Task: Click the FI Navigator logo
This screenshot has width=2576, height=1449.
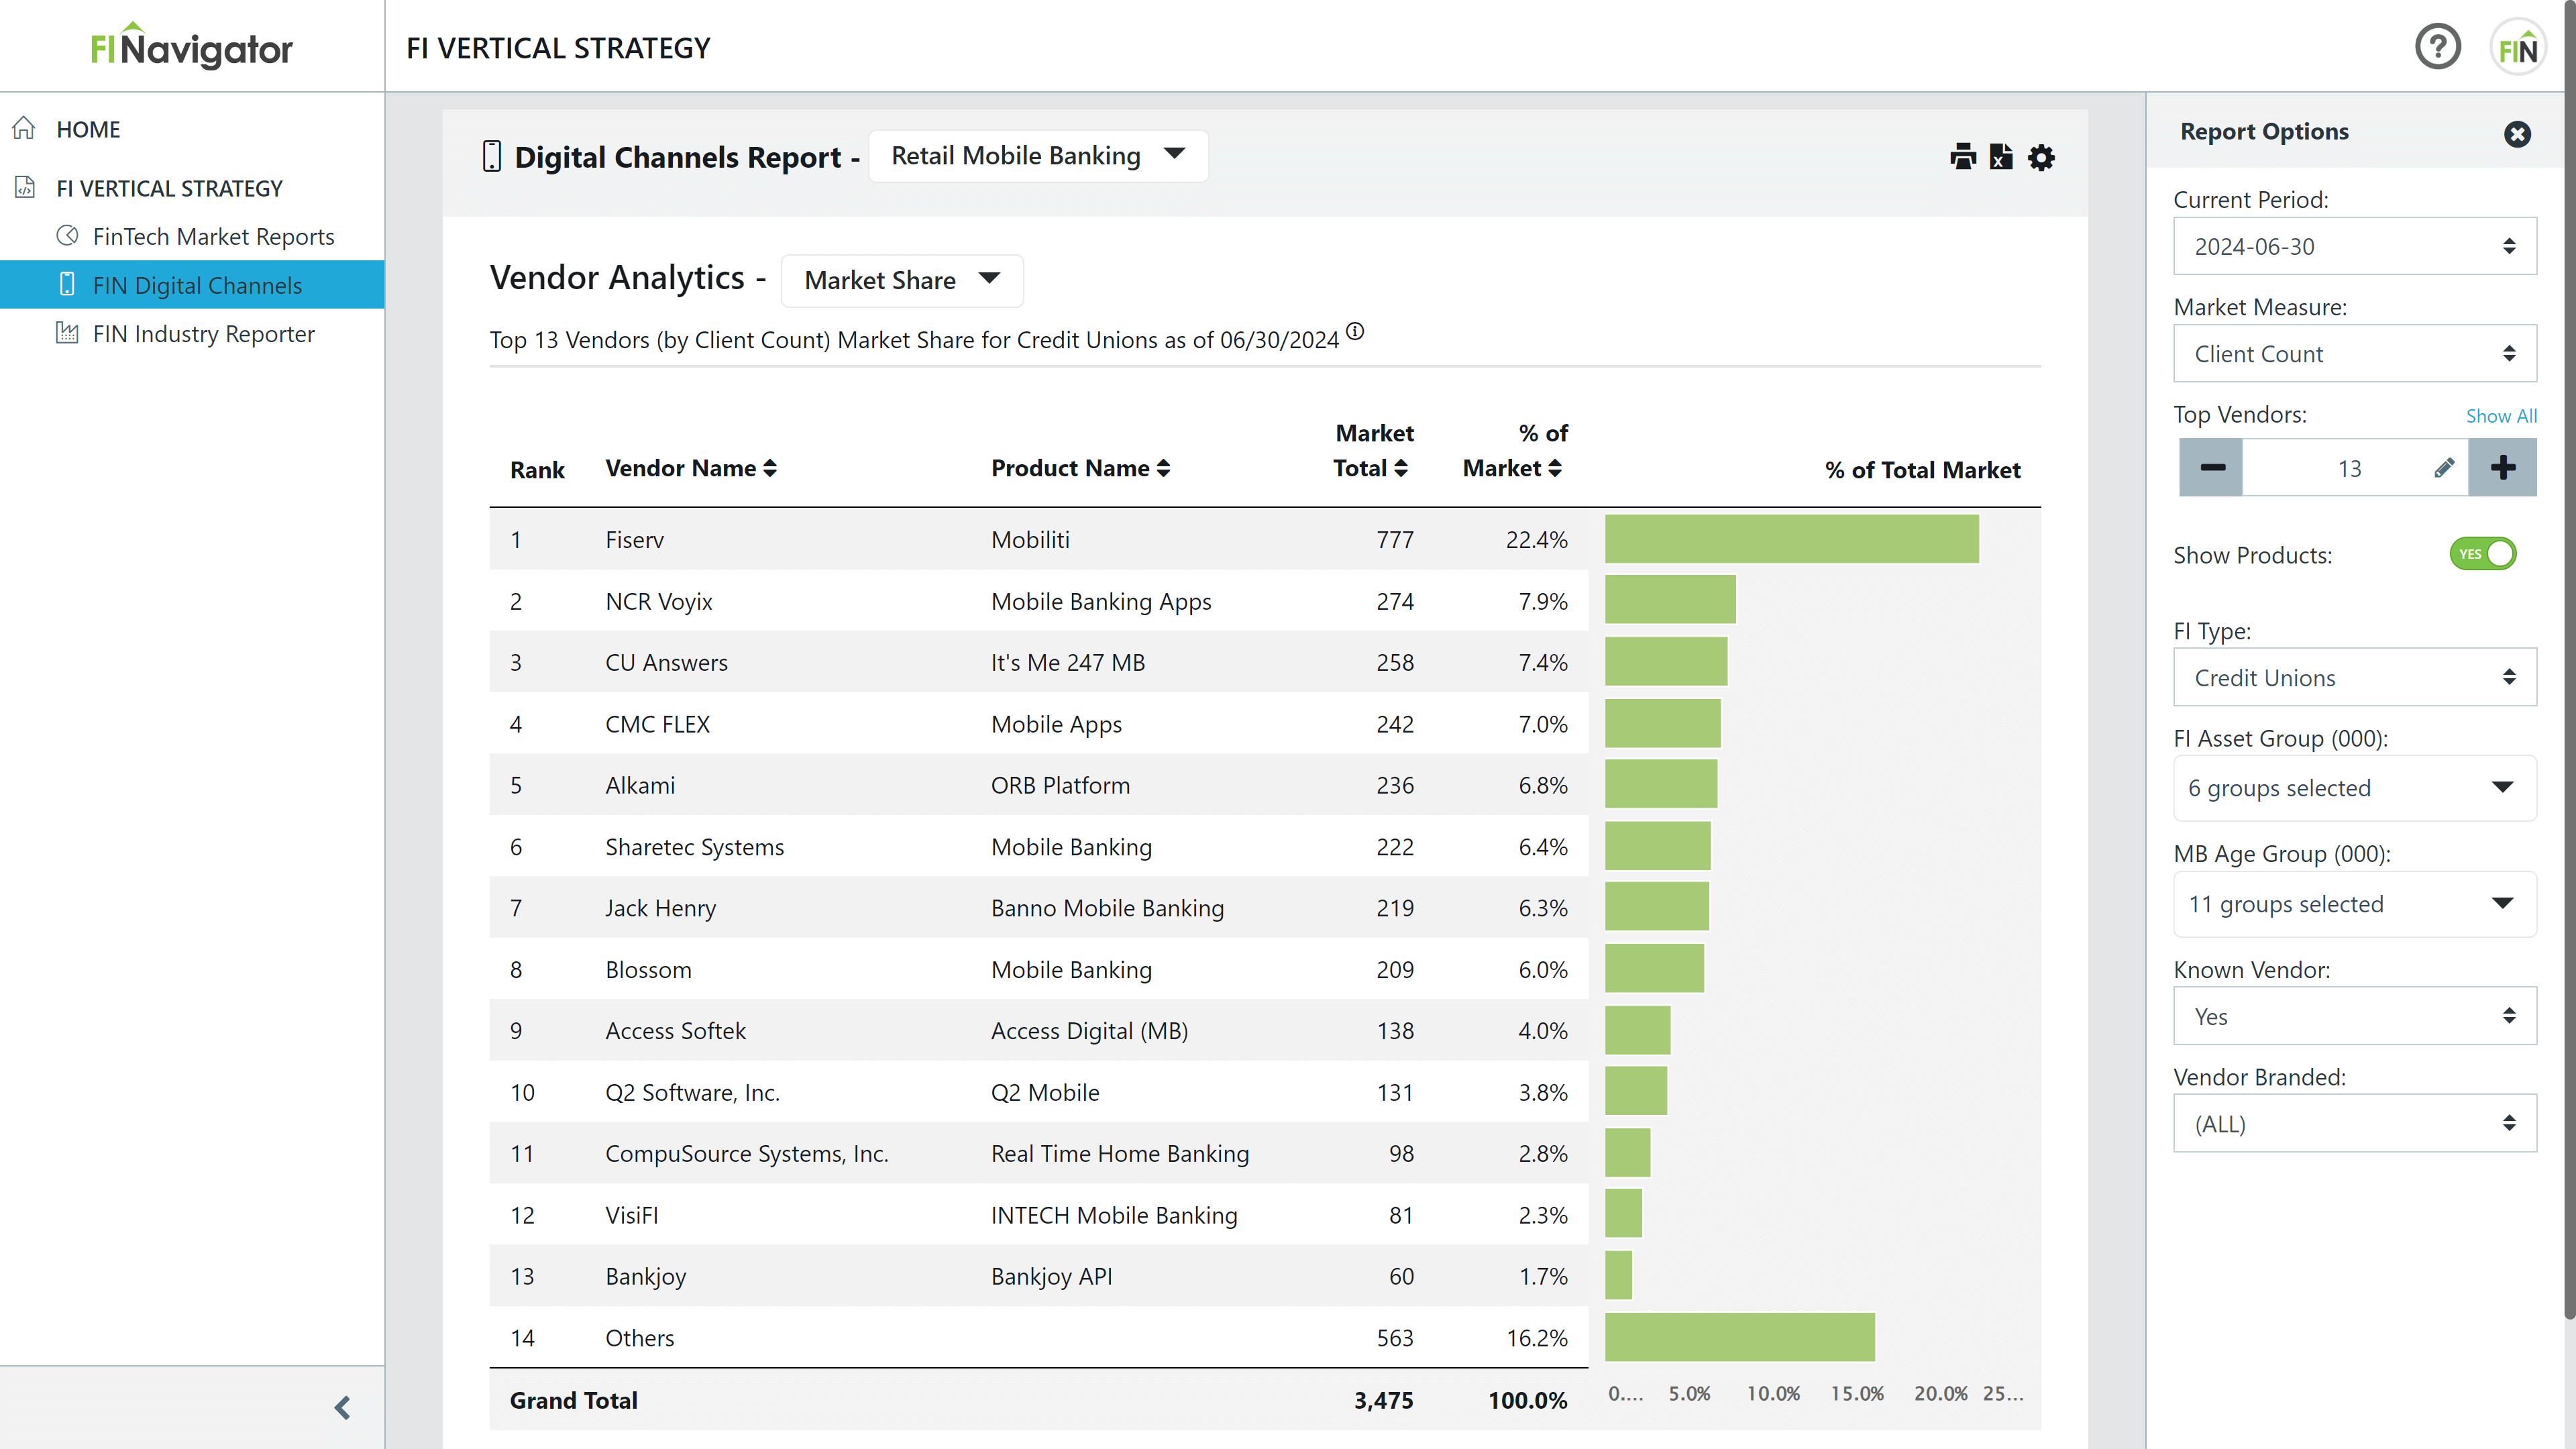Action: click(x=191, y=46)
